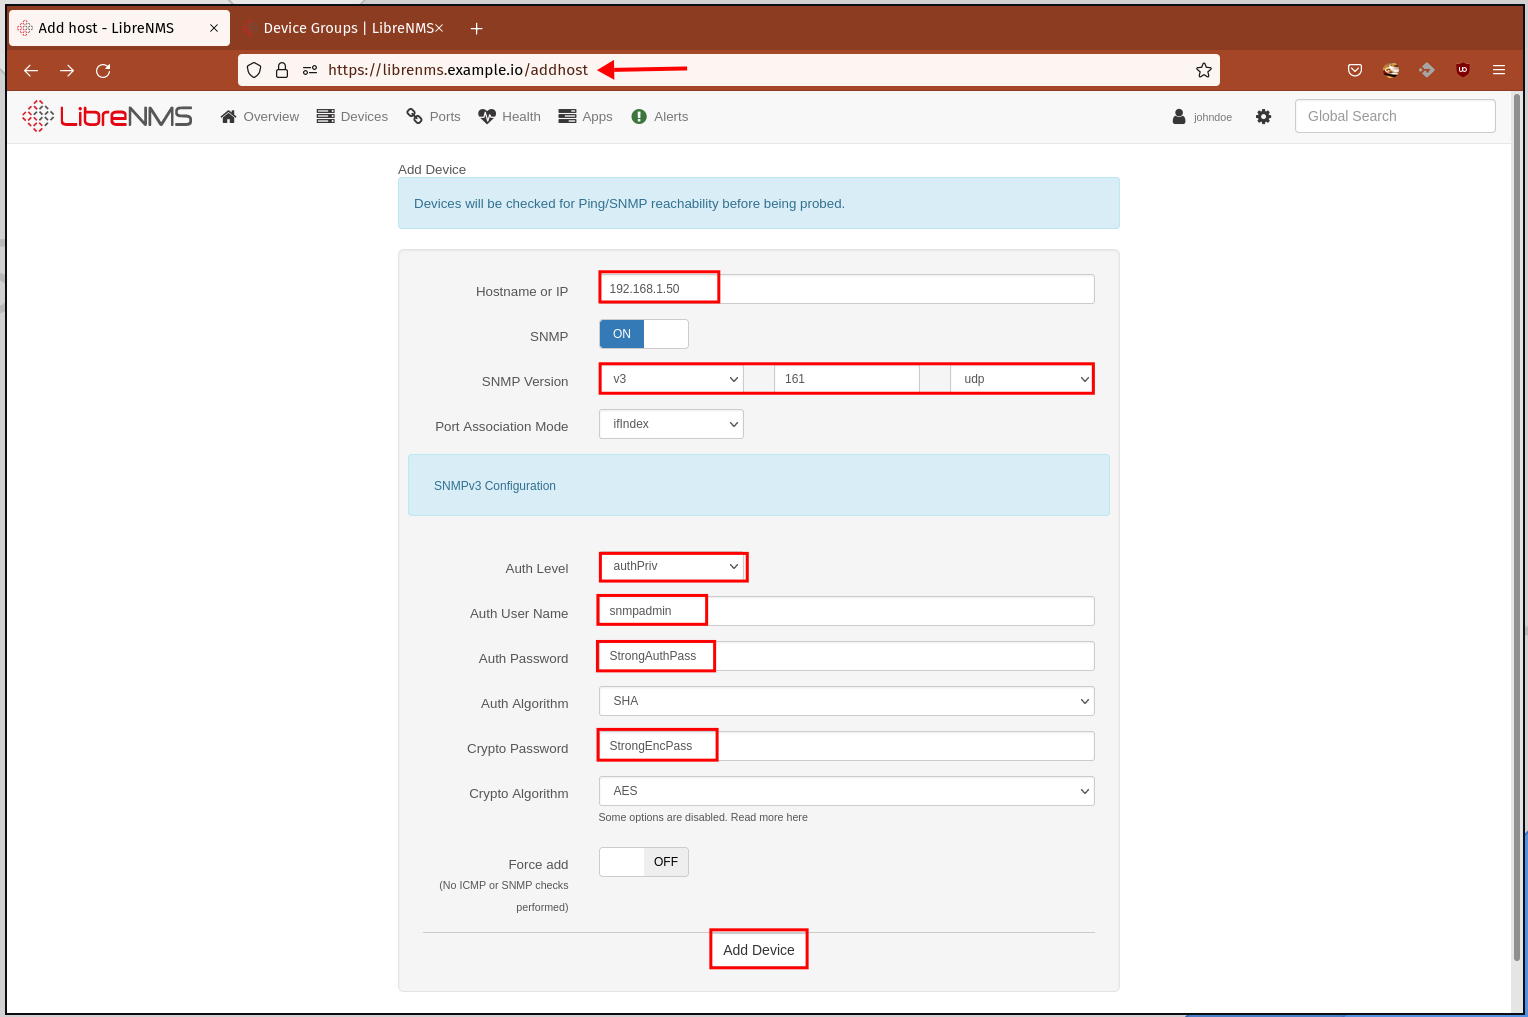Open the Auth Level authPriv dropdown
The width and height of the screenshot is (1528, 1017).
tap(673, 566)
